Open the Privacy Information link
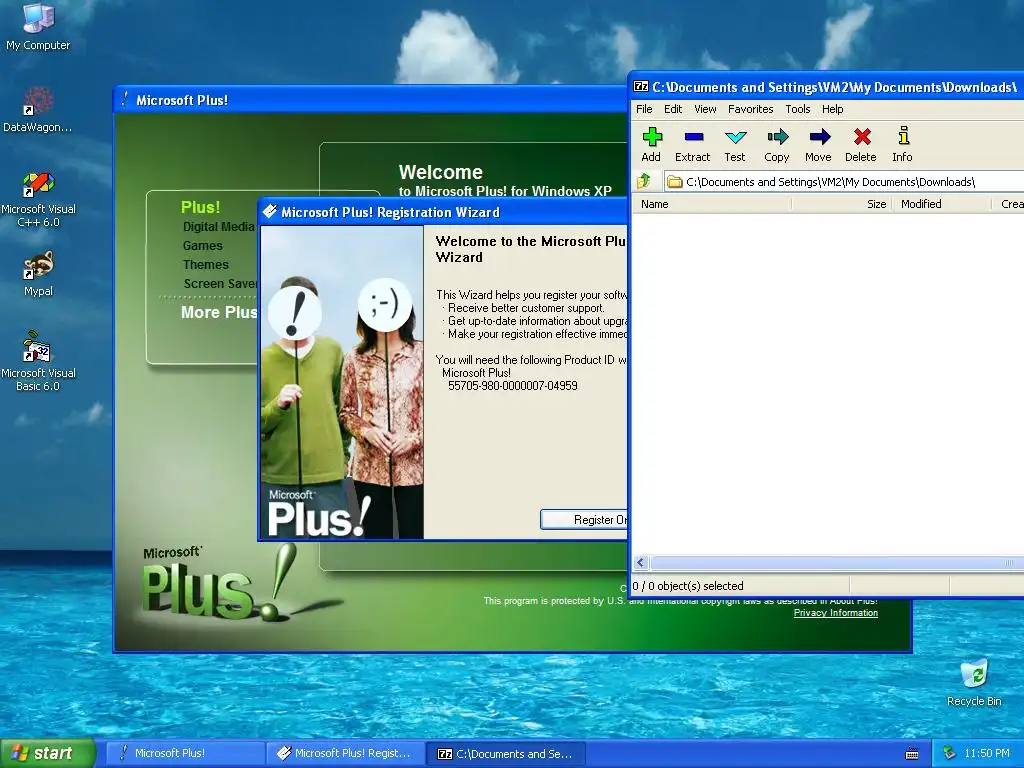 835,613
